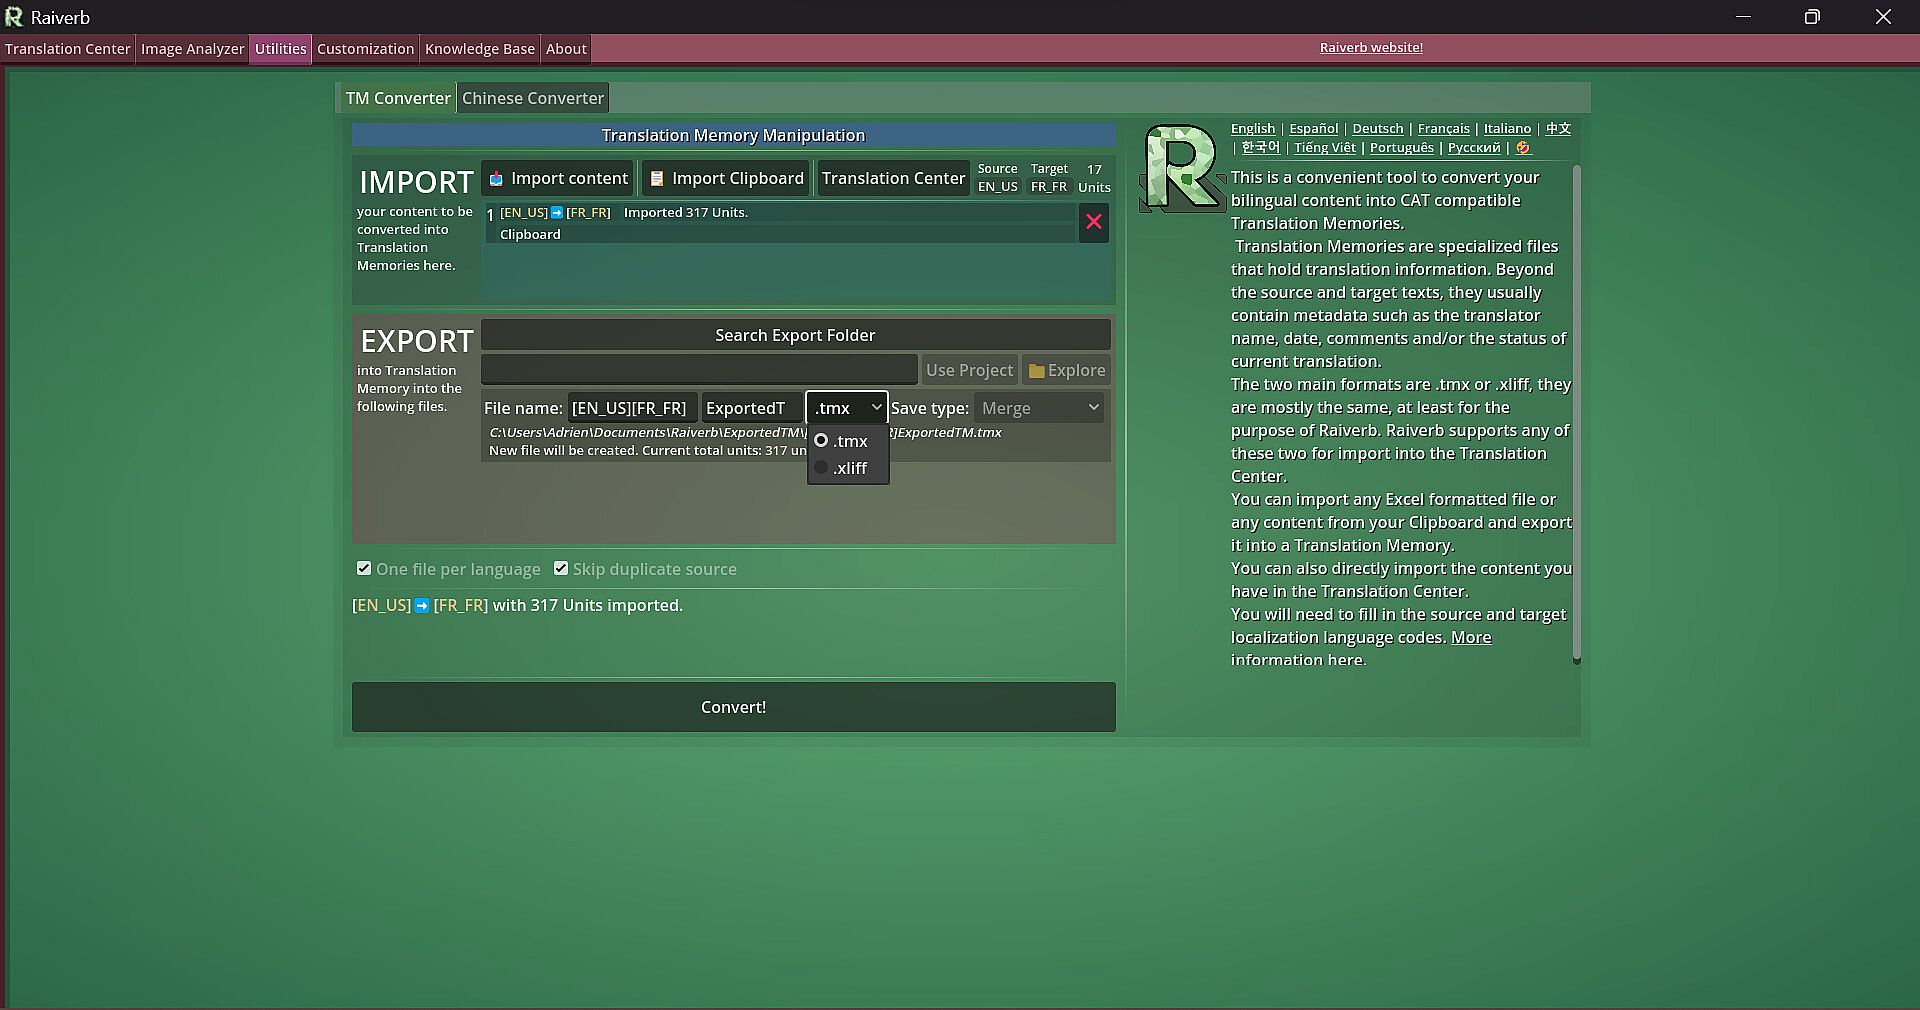Click the "Imported 317 Units." text
The height and width of the screenshot is (1010, 1920).
click(686, 212)
